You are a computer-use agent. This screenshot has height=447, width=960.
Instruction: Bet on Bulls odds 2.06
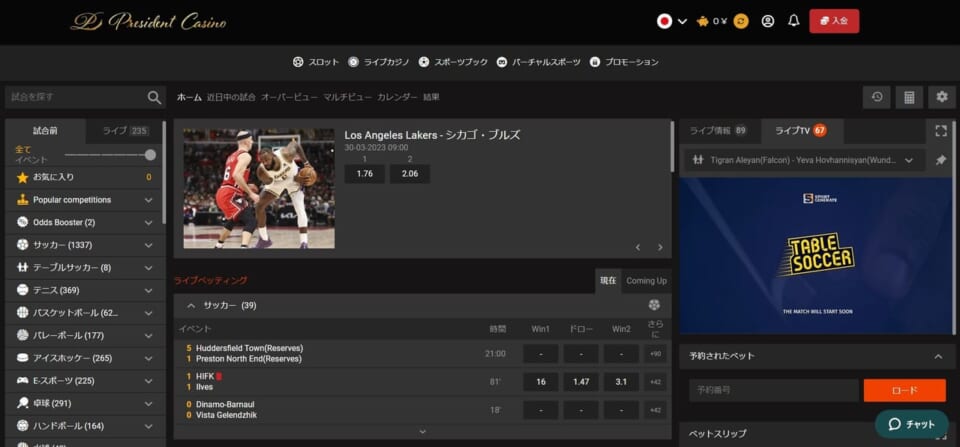[410, 174]
